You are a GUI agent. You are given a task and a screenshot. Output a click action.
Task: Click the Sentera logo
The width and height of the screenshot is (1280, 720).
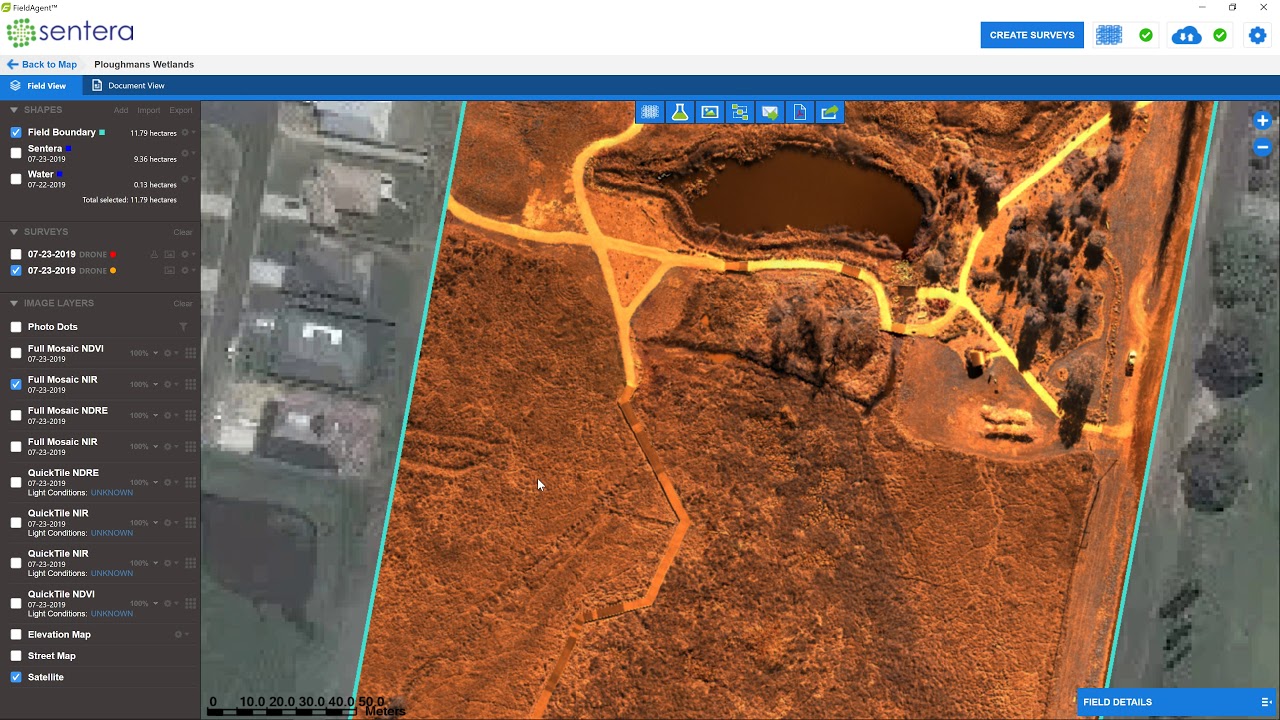pyautogui.click(x=69, y=32)
